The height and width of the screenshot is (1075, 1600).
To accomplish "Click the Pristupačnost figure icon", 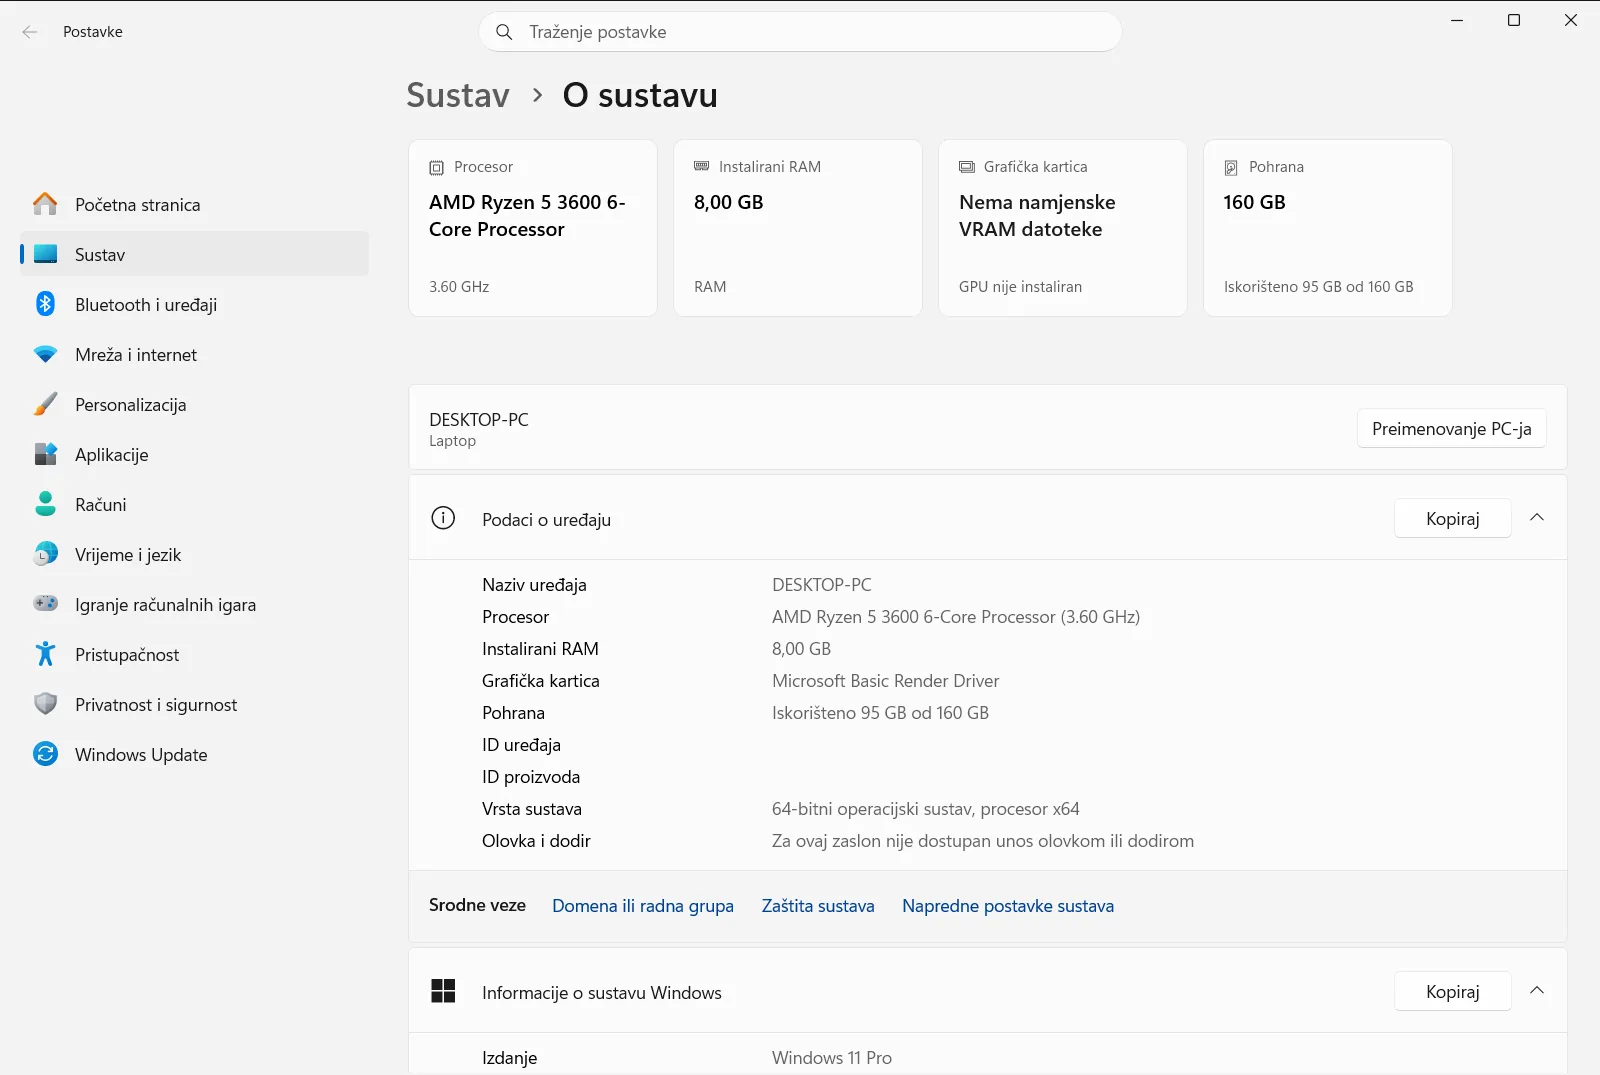I will click(45, 654).
